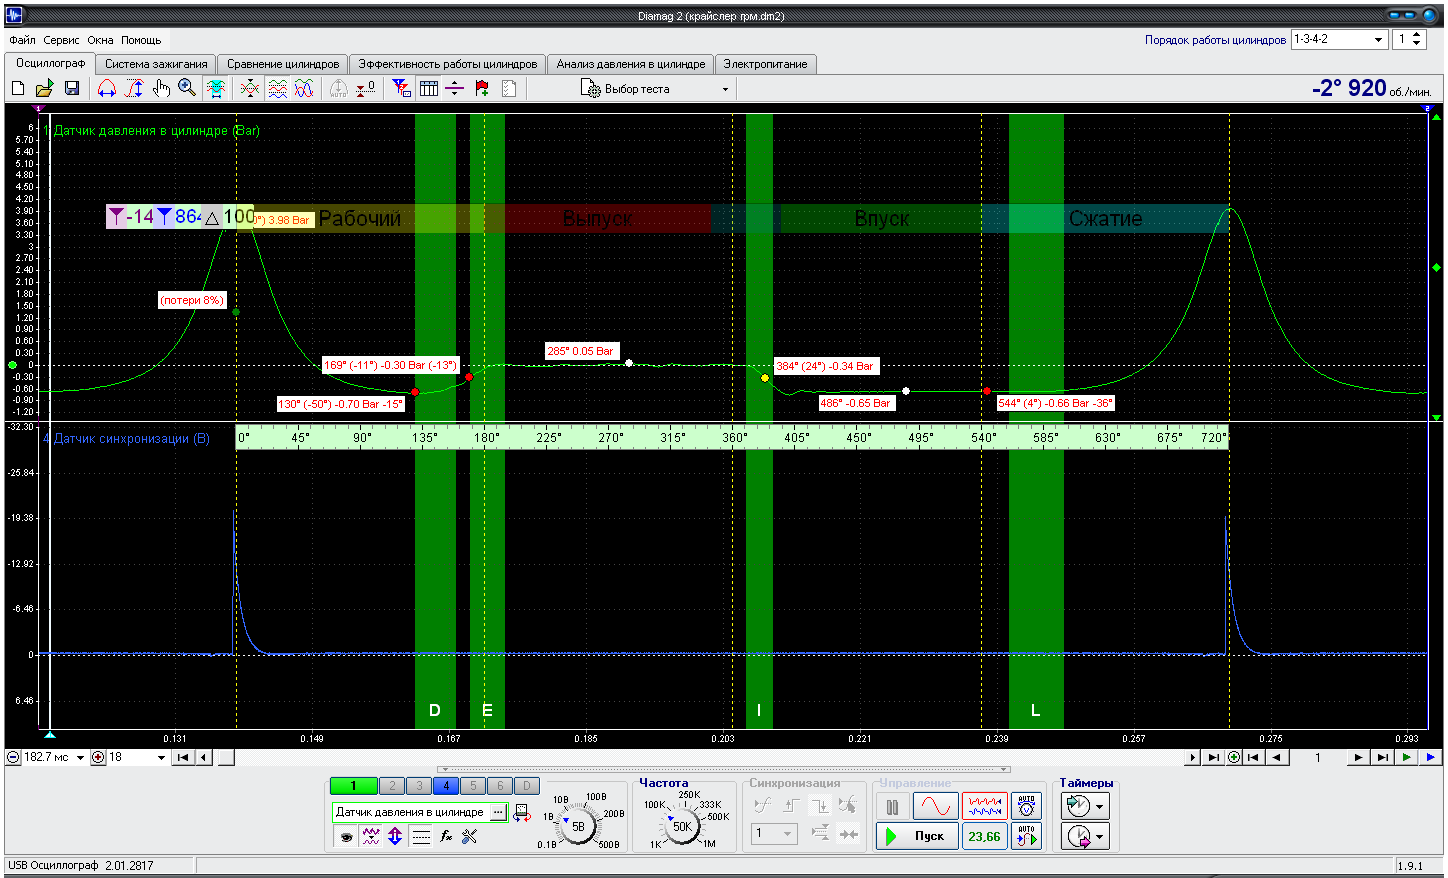Switch to the Электропитание tab

pyautogui.click(x=765, y=64)
